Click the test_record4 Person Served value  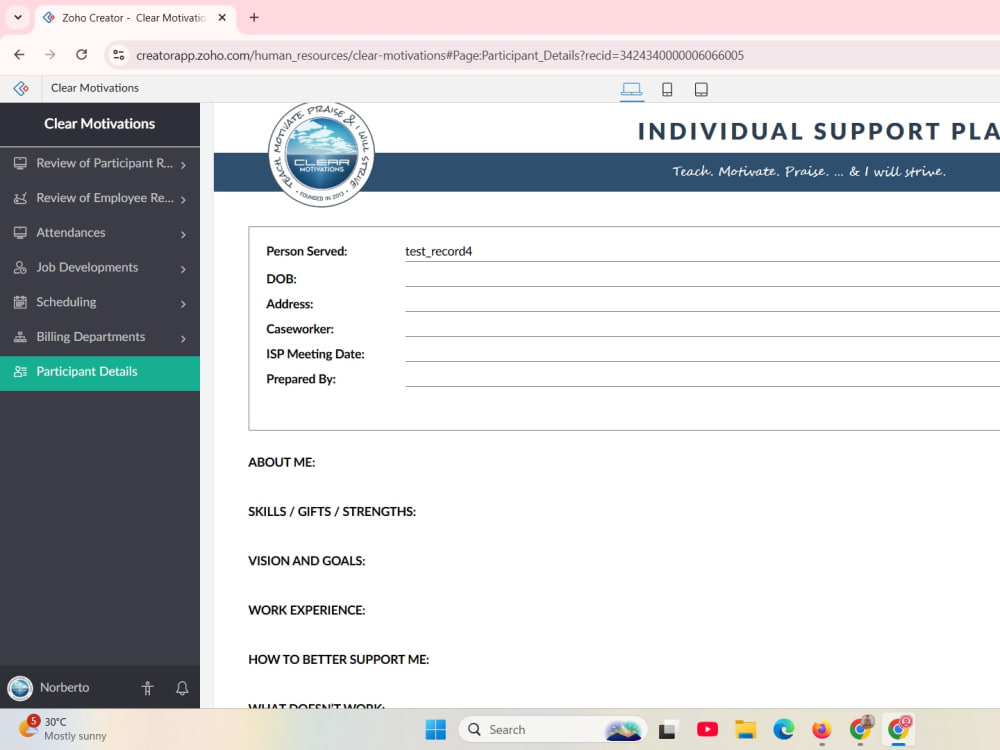pyautogui.click(x=439, y=251)
